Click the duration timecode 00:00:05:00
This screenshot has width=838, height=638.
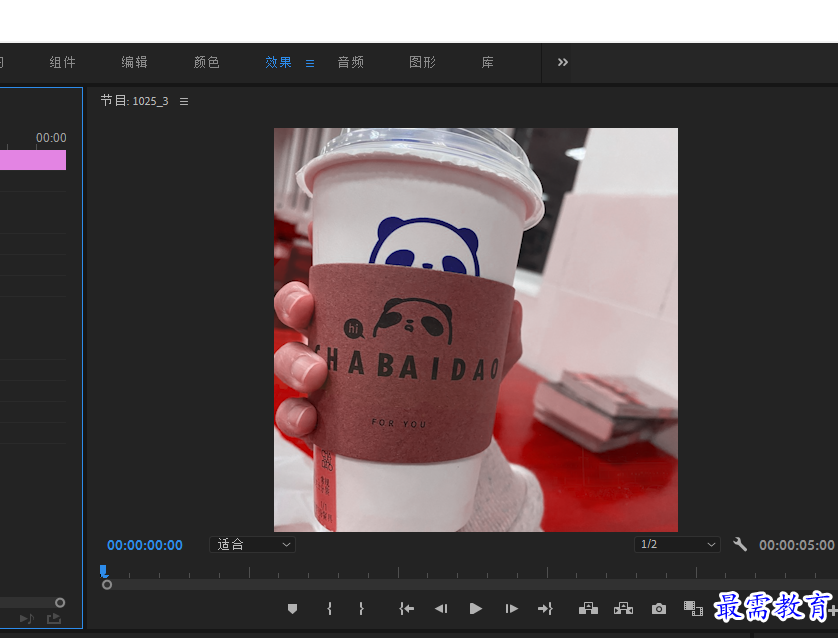tap(796, 545)
